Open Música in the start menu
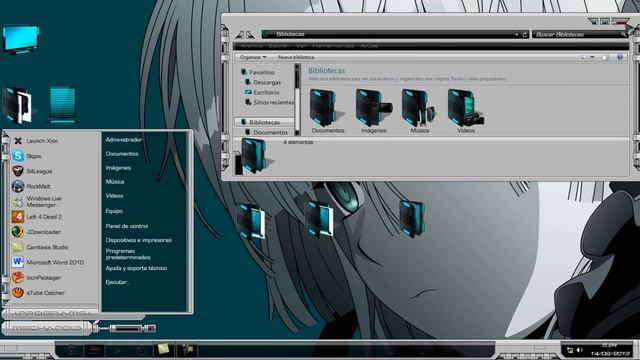 pos(115,182)
